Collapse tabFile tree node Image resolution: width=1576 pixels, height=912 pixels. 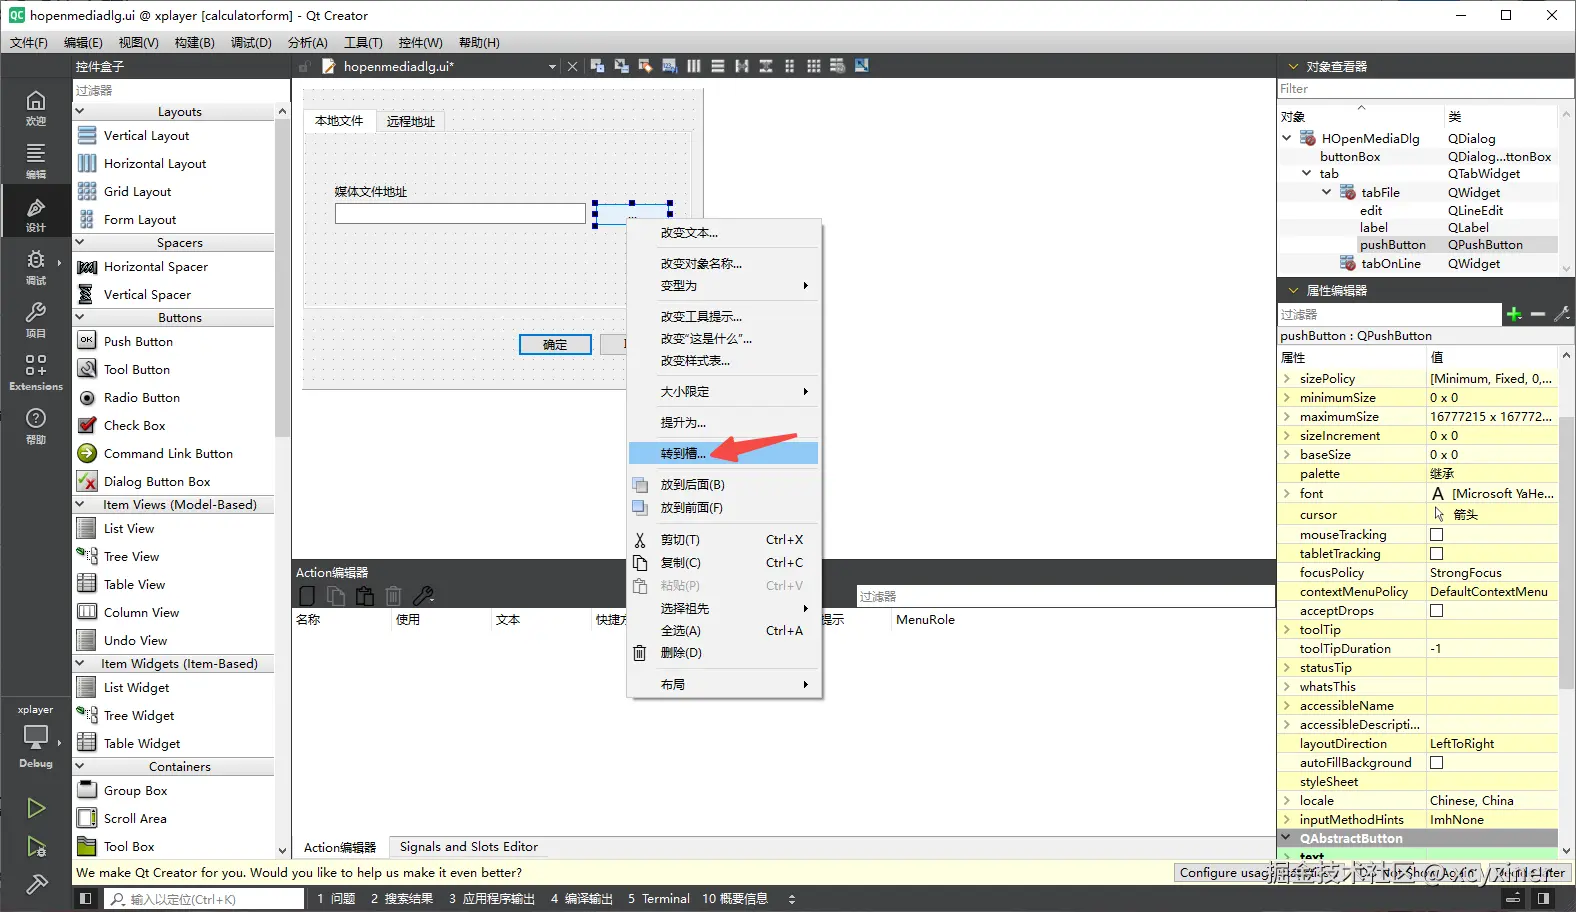tap(1327, 192)
